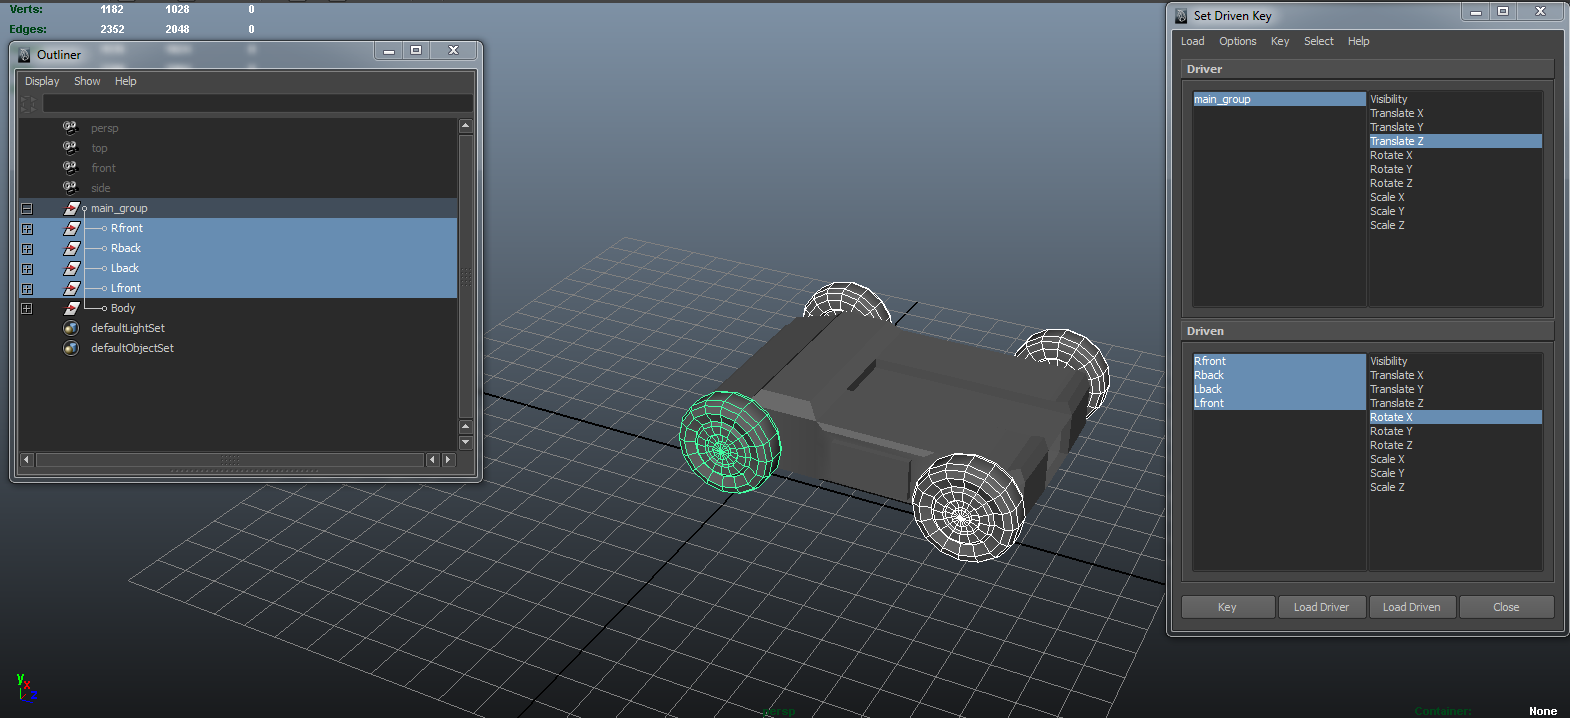Click the top camera icon in Outliner
The height and width of the screenshot is (718, 1570).
point(70,147)
